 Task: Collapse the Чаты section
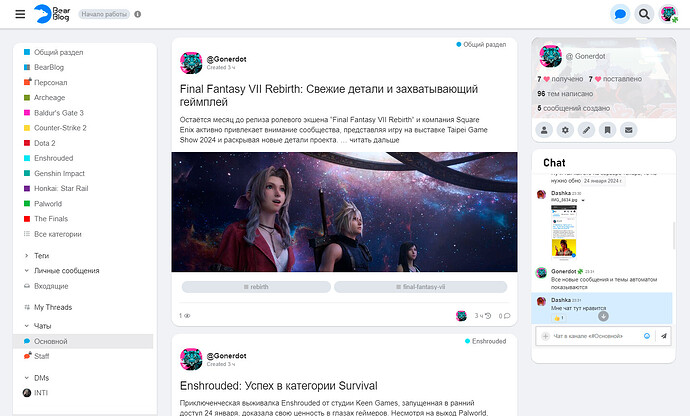(x=27, y=326)
